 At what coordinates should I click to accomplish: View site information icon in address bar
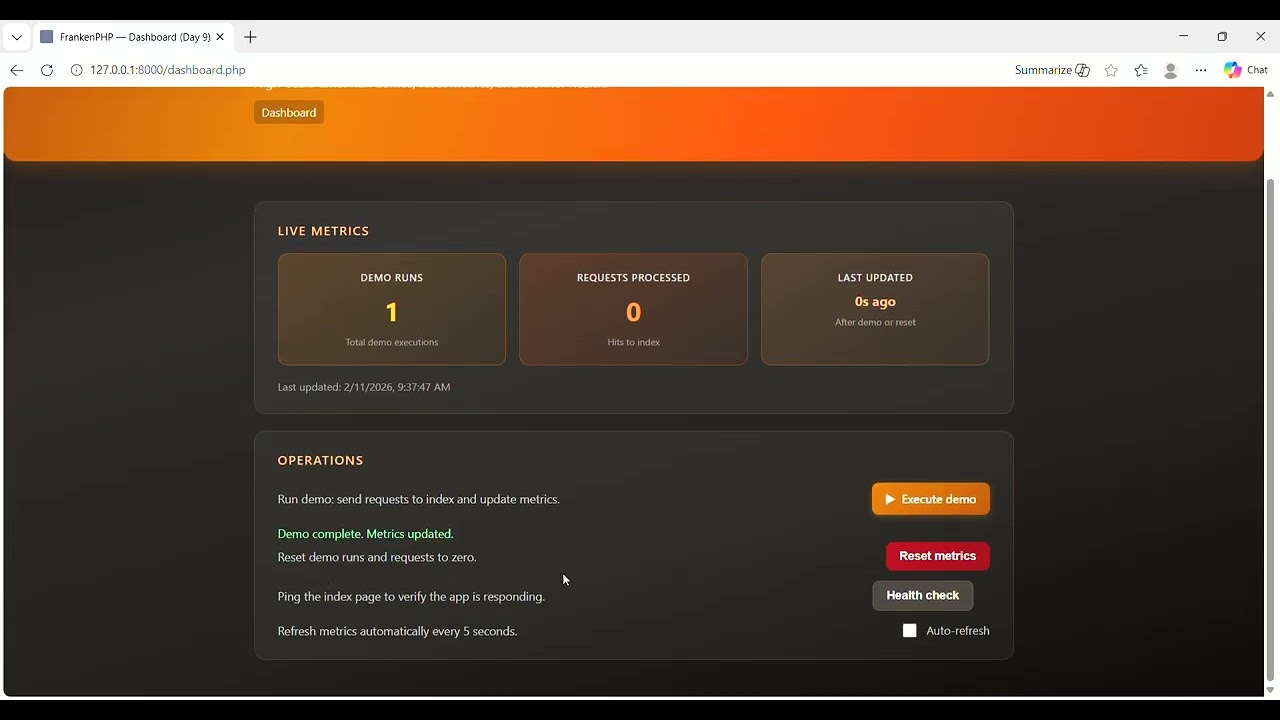(76, 70)
